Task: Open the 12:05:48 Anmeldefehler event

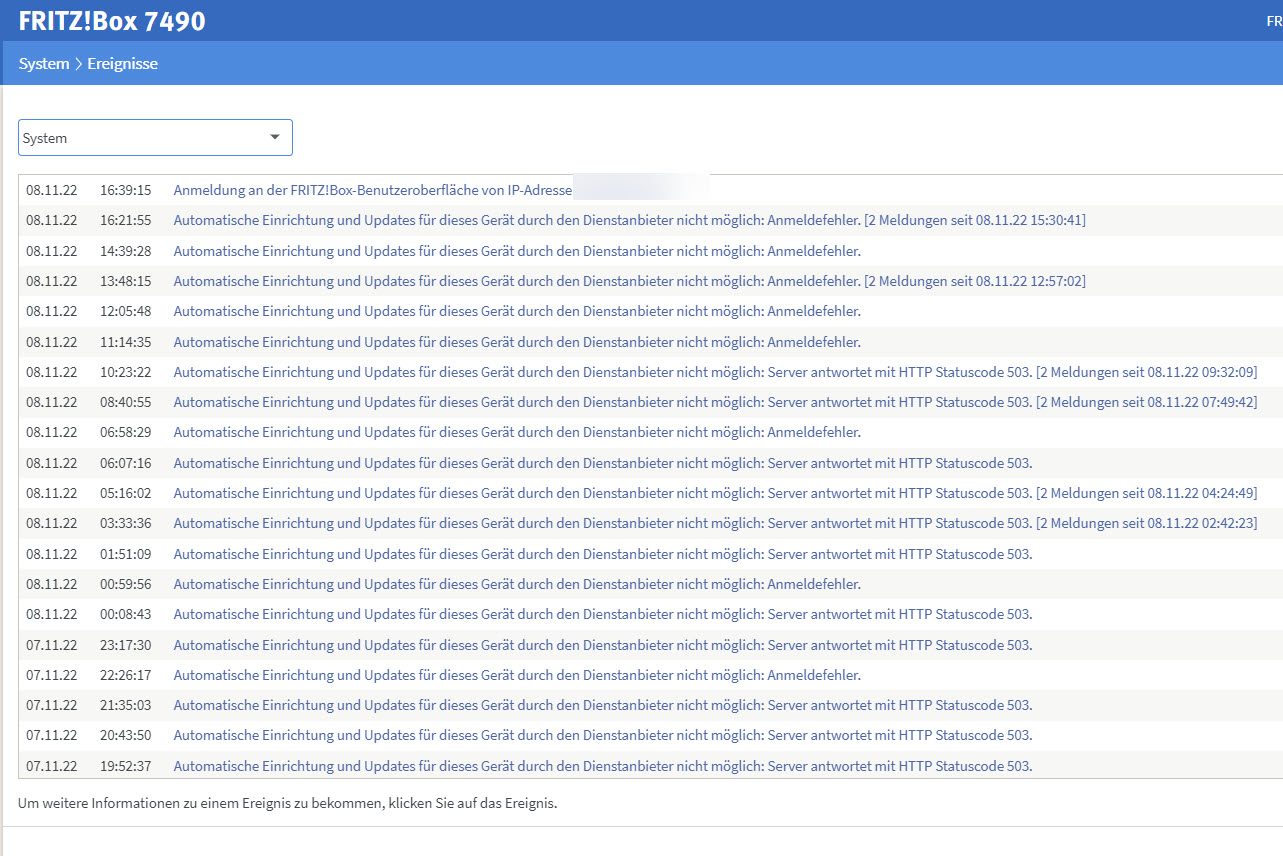Action: 517,311
